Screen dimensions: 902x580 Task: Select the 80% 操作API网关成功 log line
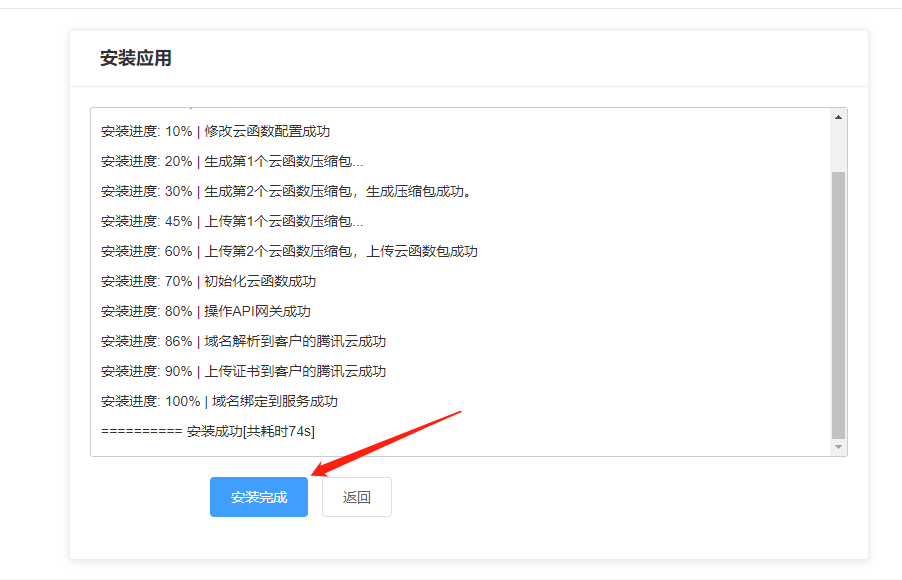point(205,311)
